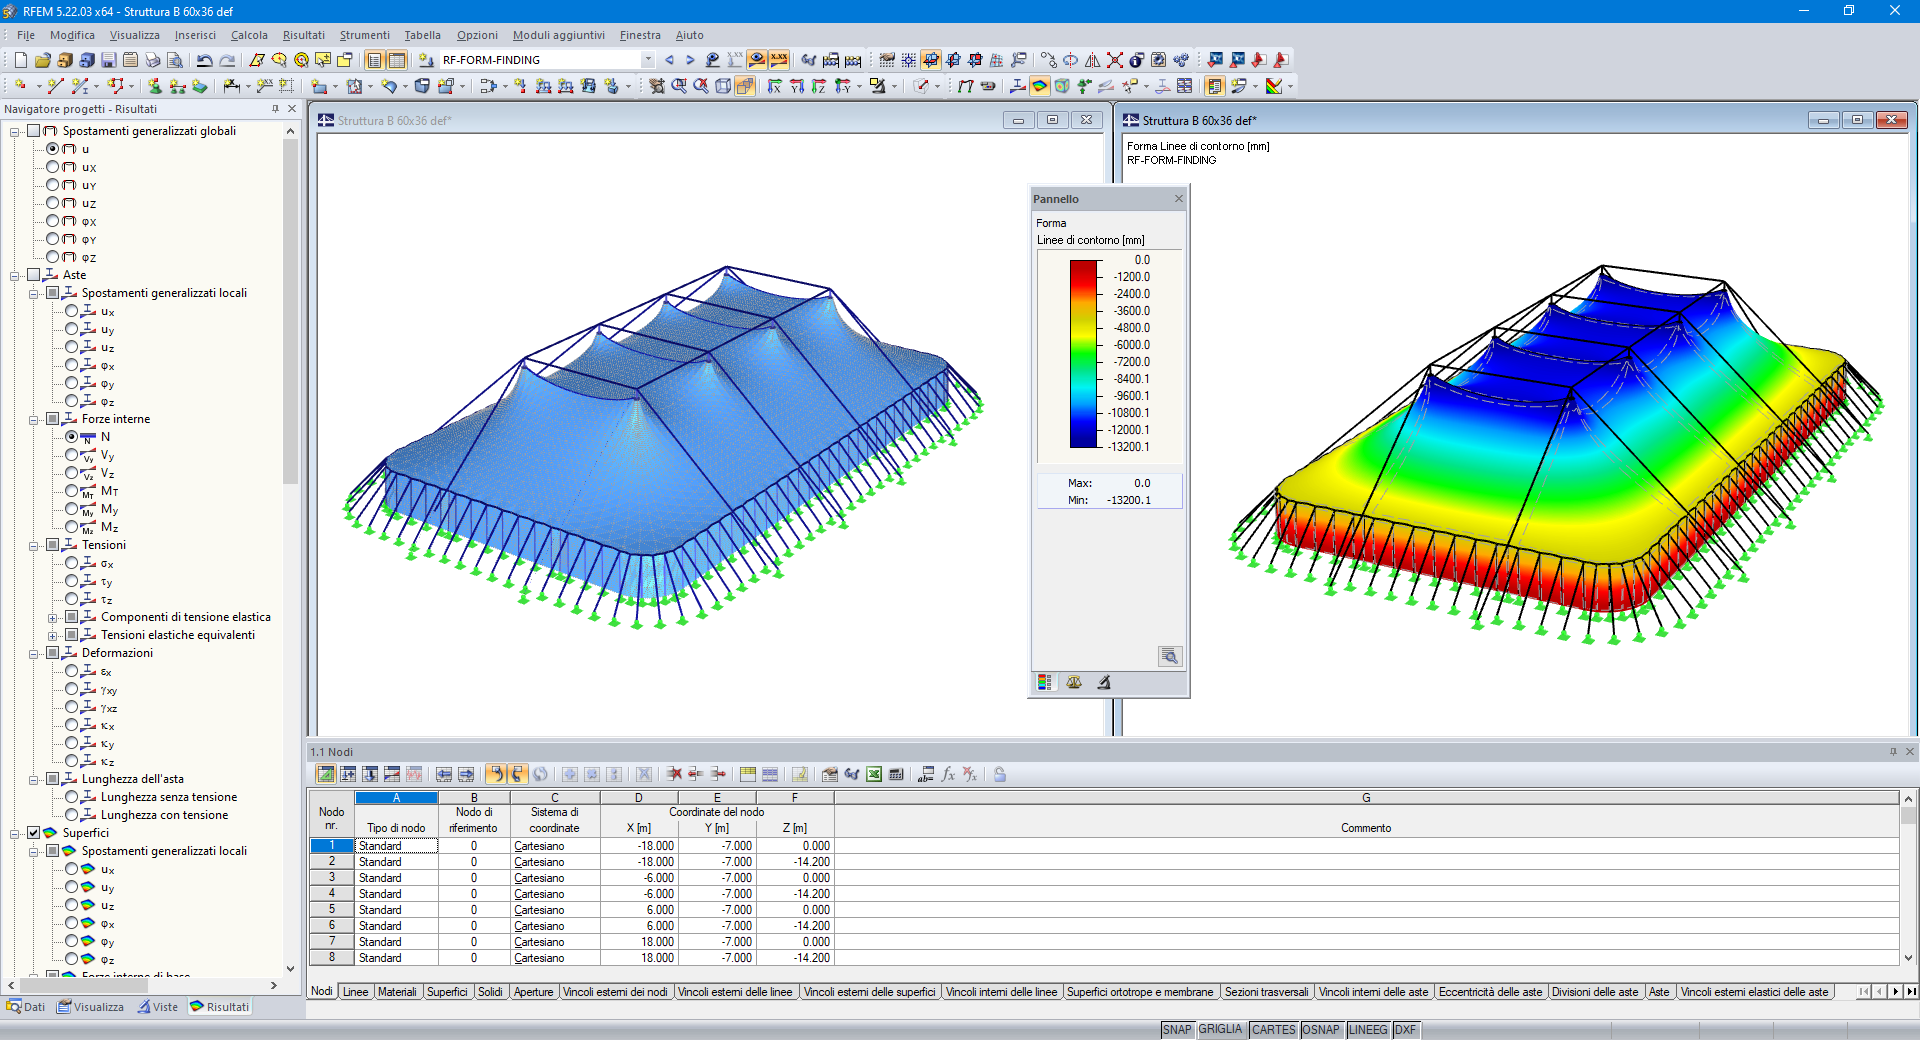Activate the zoom magnifier tool
Image resolution: width=1920 pixels, height=1040 pixels.
click(x=678, y=86)
